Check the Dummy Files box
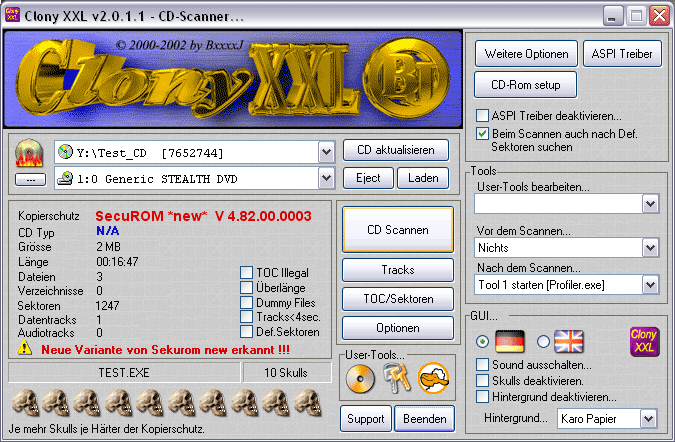The width and height of the screenshot is (675, 442). pos(246,302)
